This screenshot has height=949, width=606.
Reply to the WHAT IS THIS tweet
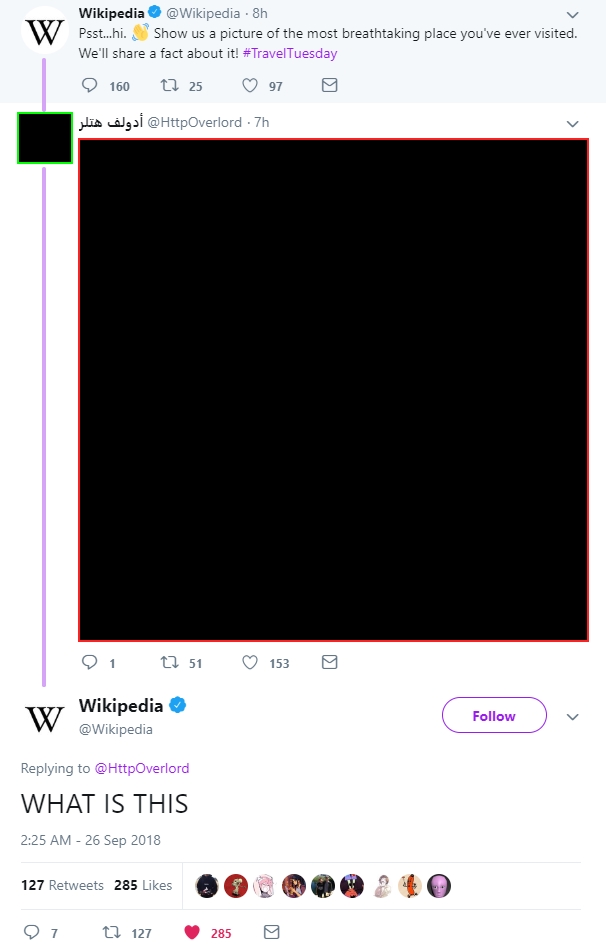pos(31,932)
